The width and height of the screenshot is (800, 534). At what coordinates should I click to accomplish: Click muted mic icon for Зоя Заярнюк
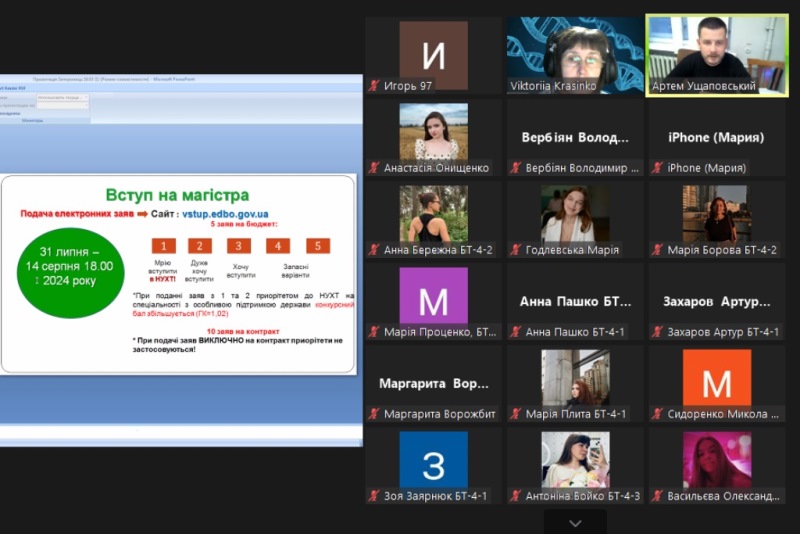(375, 496)
